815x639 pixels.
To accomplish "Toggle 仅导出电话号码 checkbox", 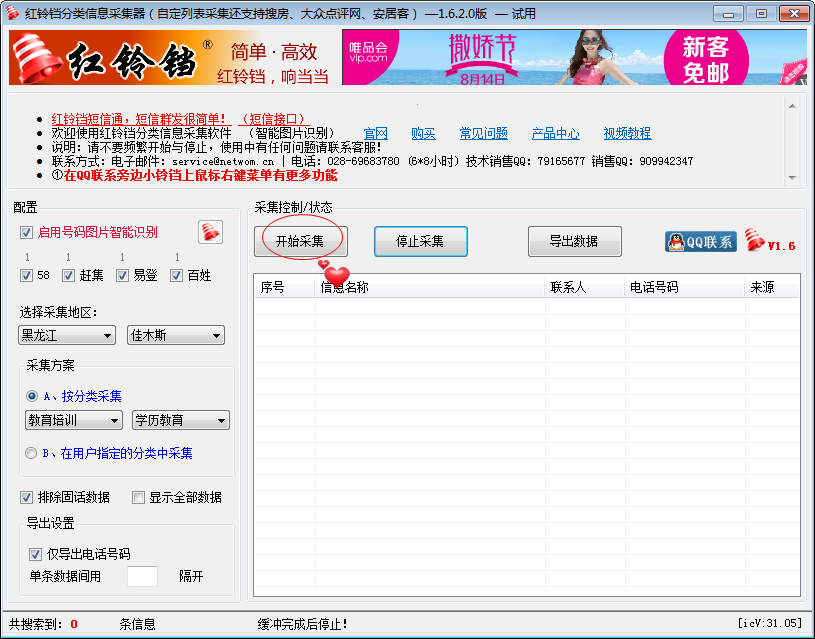I will (x=35, y=554).
